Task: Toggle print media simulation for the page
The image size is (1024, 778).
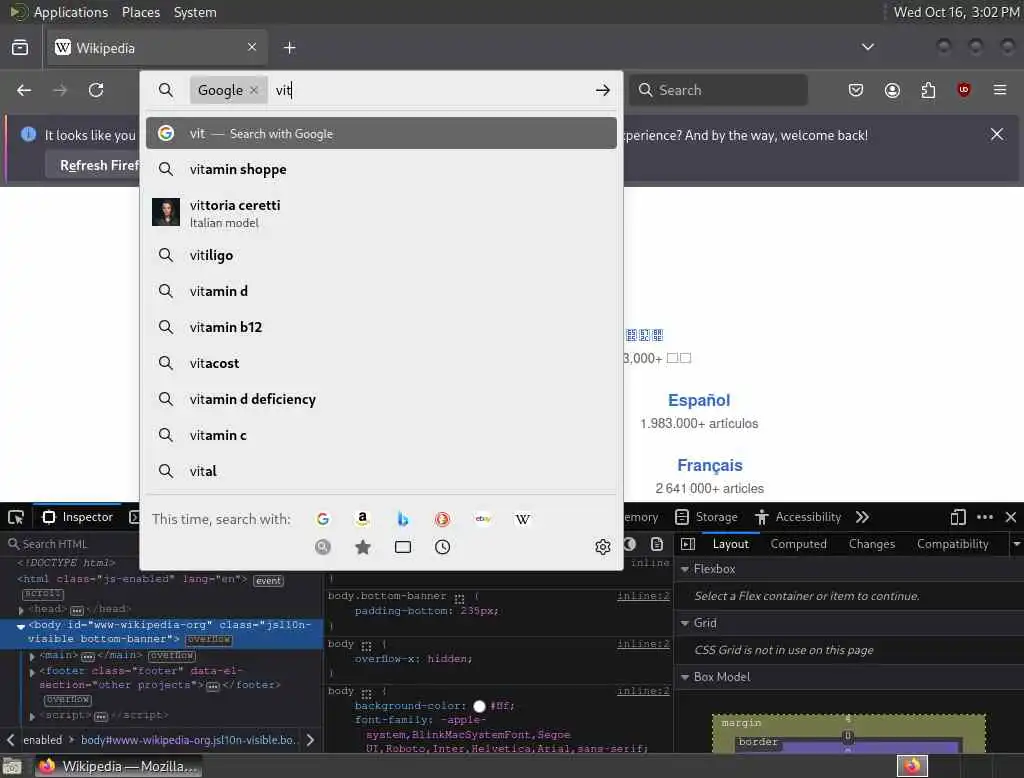Action: pos(657,544)
